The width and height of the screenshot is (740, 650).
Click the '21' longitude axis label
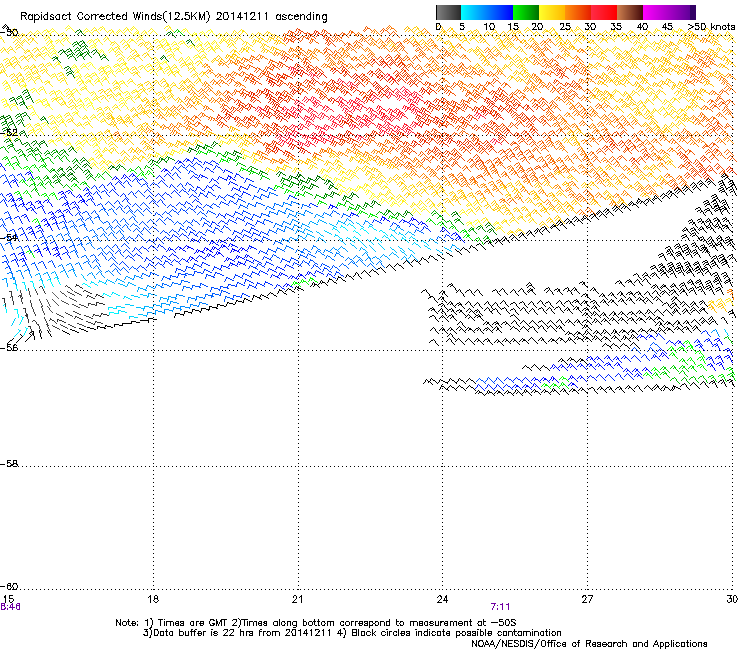(297, 599)
